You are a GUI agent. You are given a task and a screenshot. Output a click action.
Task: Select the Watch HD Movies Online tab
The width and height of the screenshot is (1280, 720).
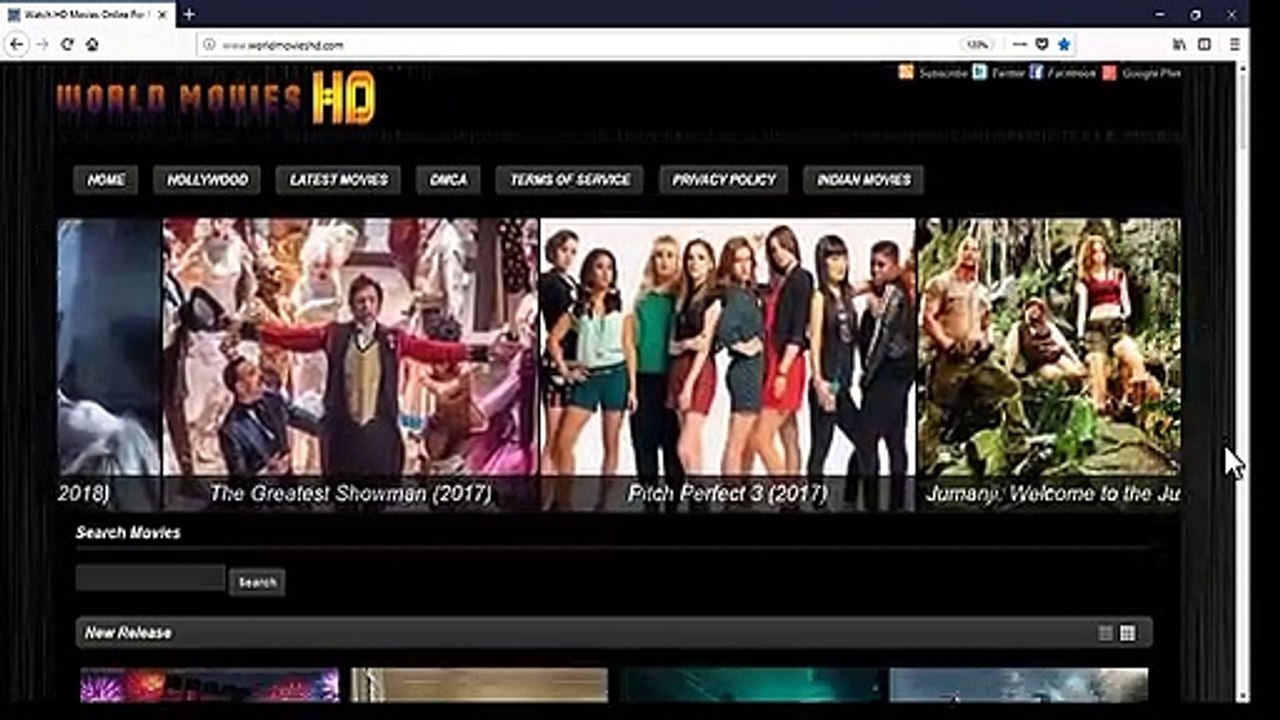click(x=88, y=14)
